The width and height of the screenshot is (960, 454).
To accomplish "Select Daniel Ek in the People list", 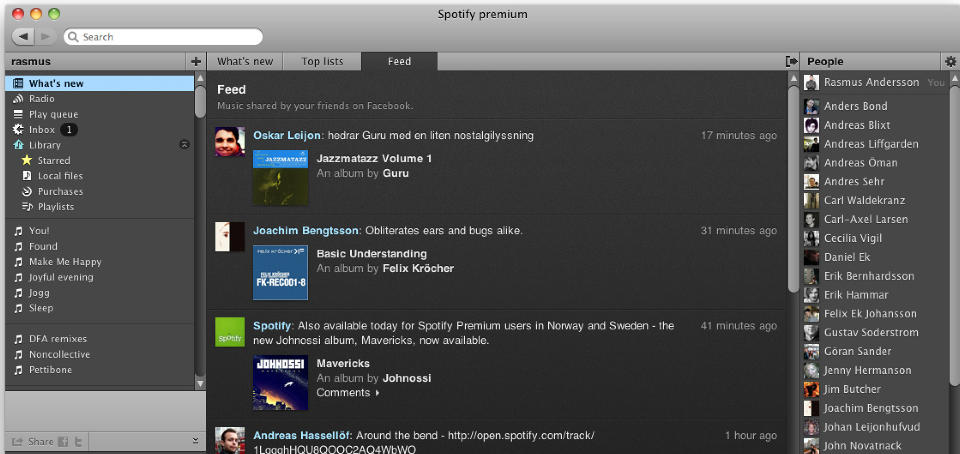I will pyautogui.click(x=876, y=258).
